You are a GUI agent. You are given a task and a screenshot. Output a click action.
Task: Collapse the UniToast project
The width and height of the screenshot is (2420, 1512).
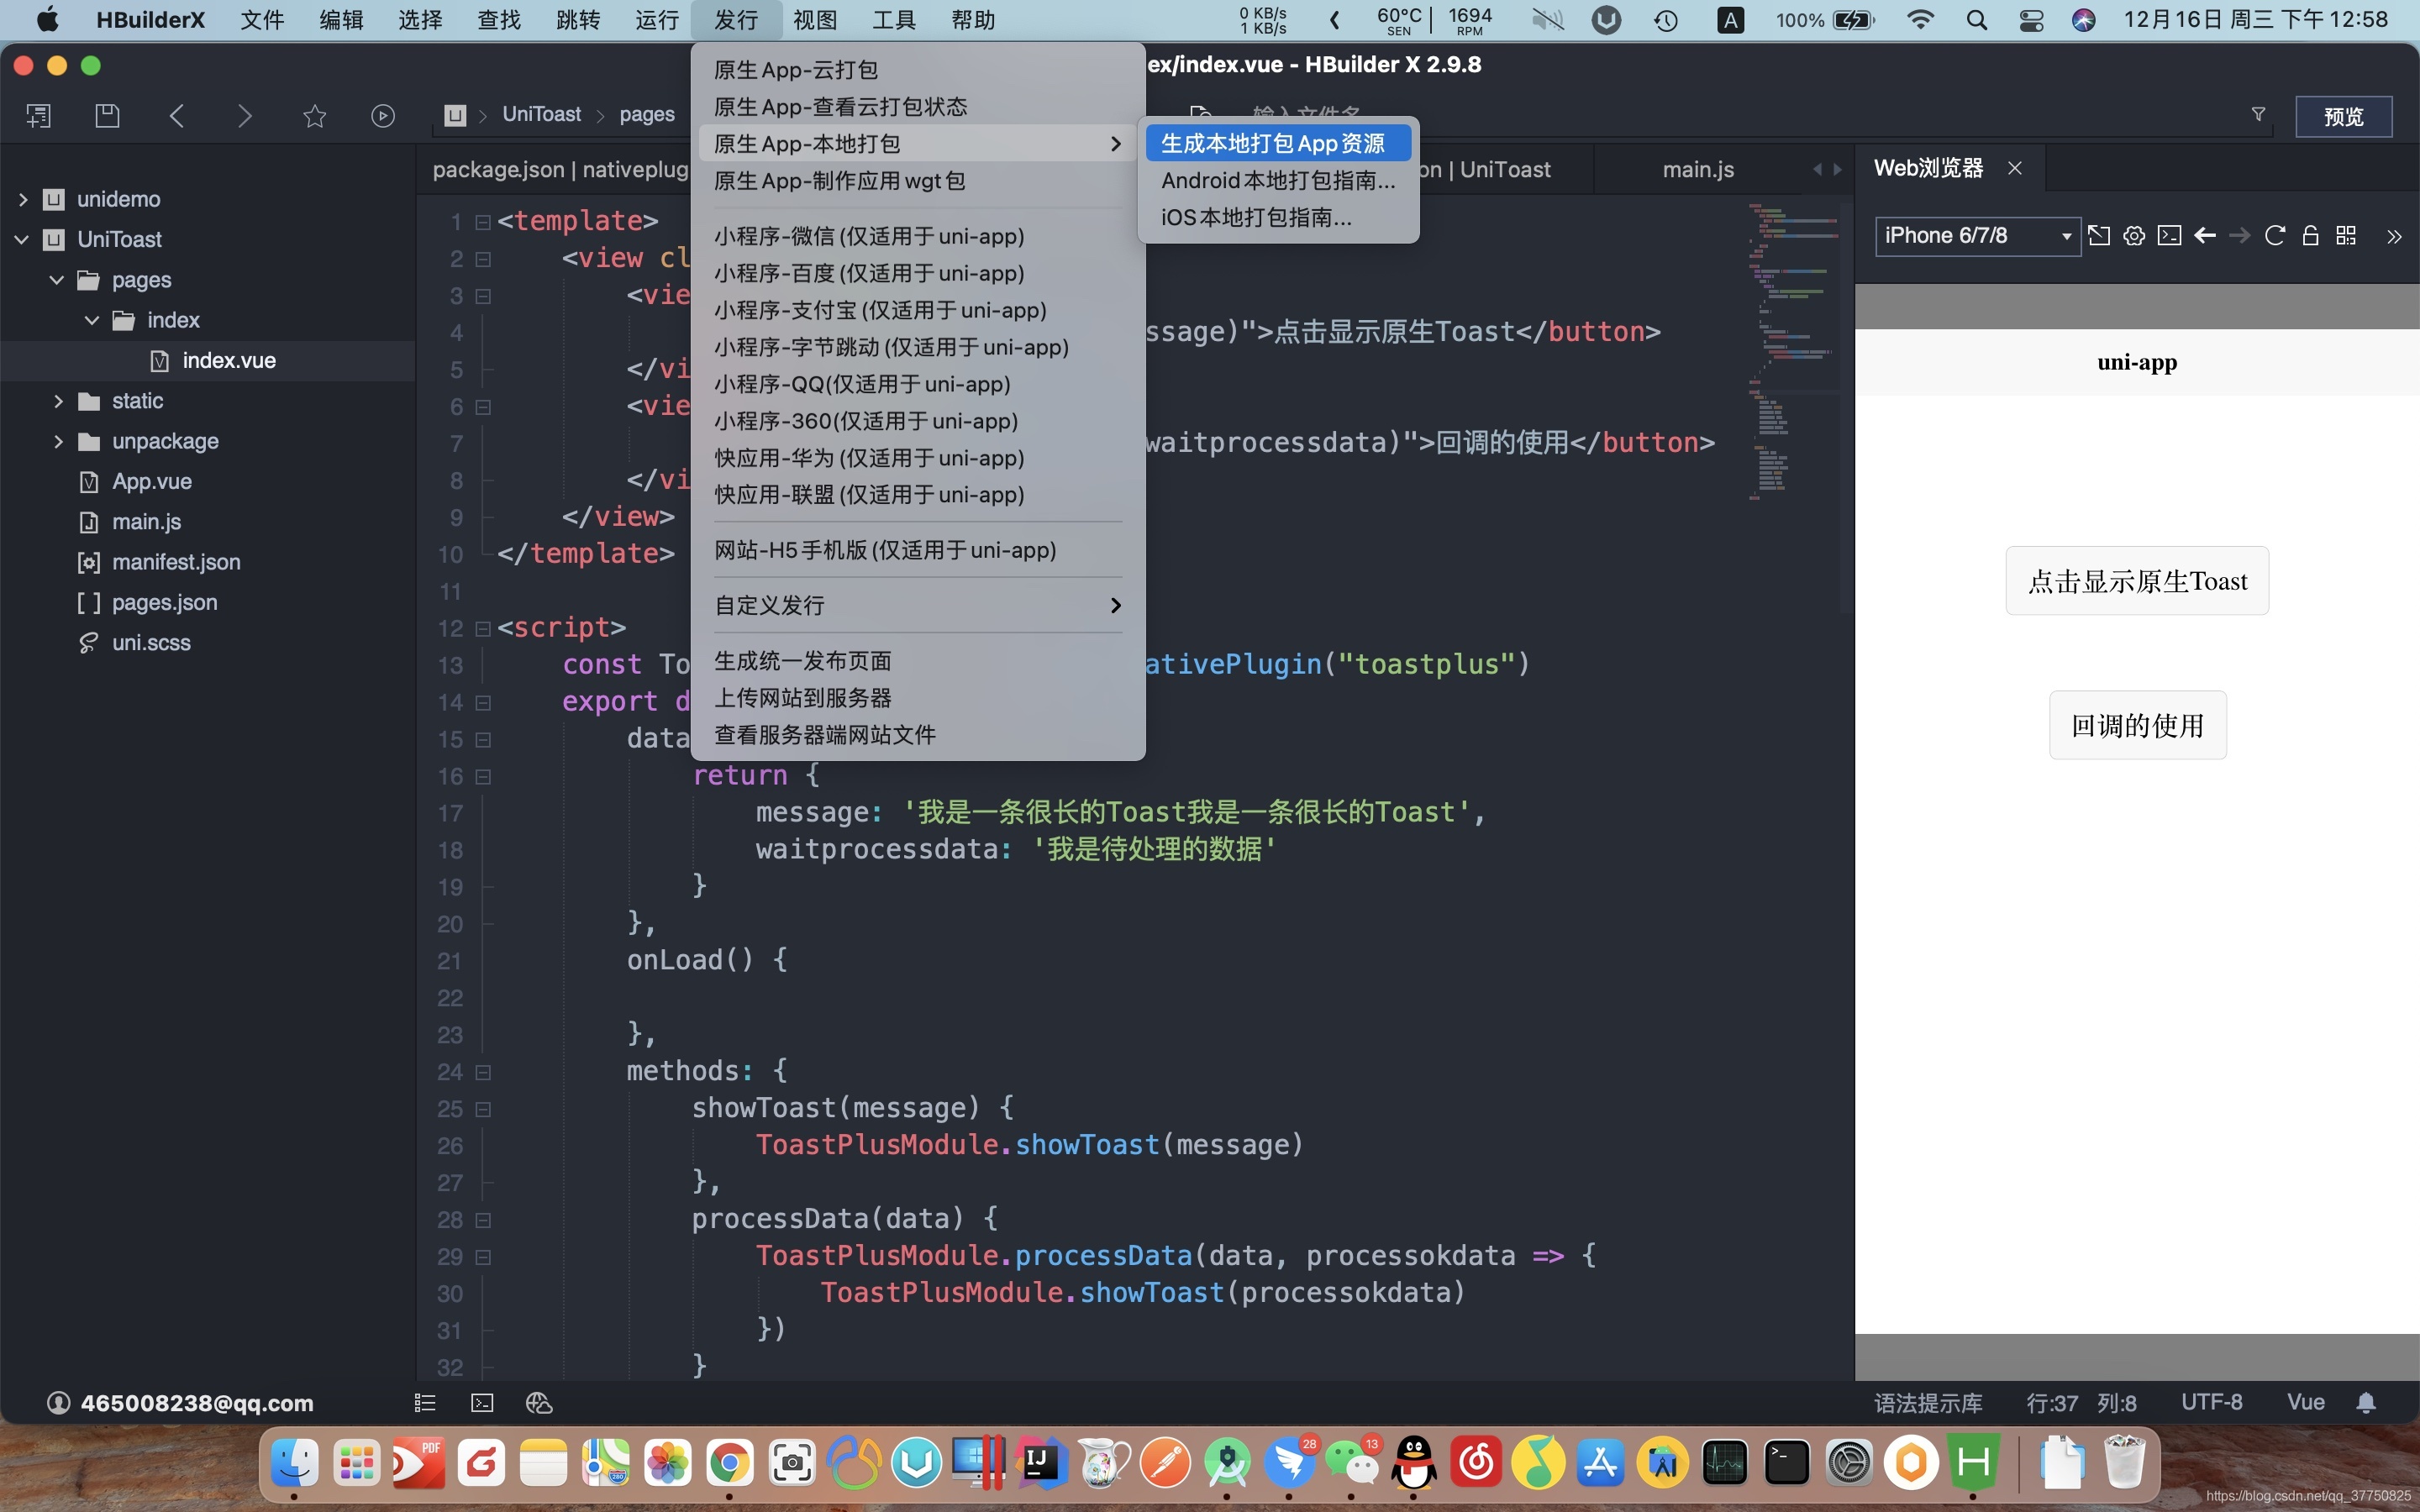[21, 239]
